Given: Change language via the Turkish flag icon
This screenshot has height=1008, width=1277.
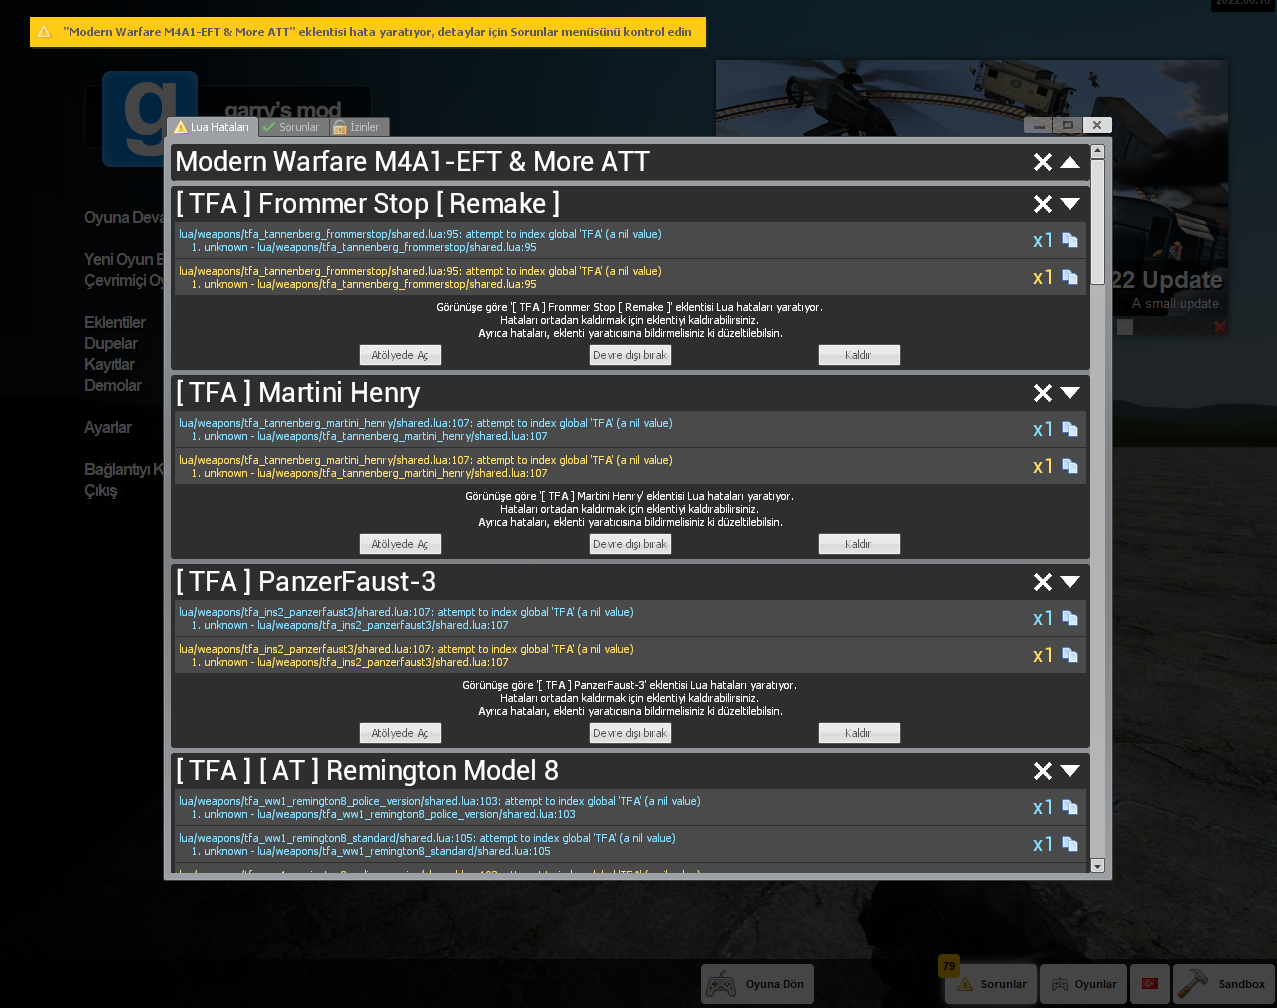Looking at the screenshot, I should (x=1149, y=984).
